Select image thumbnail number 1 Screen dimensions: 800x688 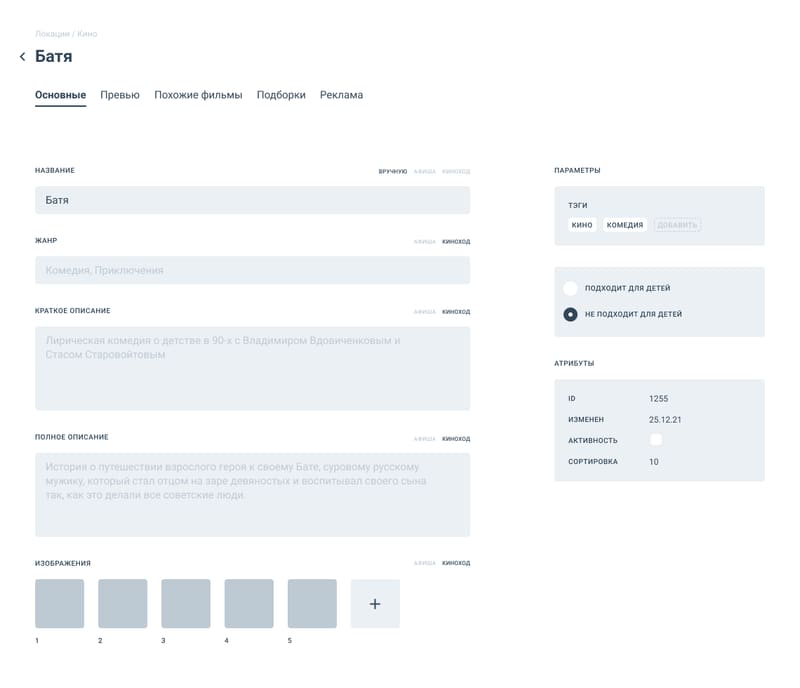[x=60, y=604]
